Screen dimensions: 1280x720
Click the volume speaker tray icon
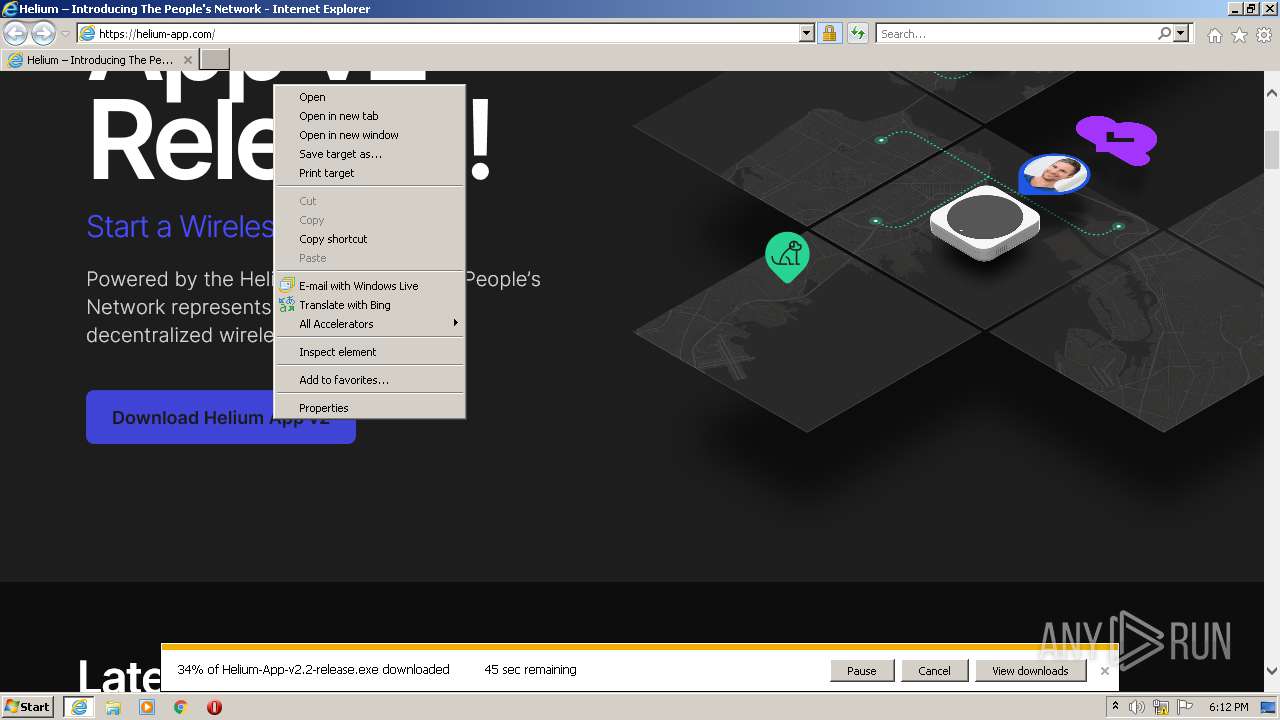[x=1137, y=707]
